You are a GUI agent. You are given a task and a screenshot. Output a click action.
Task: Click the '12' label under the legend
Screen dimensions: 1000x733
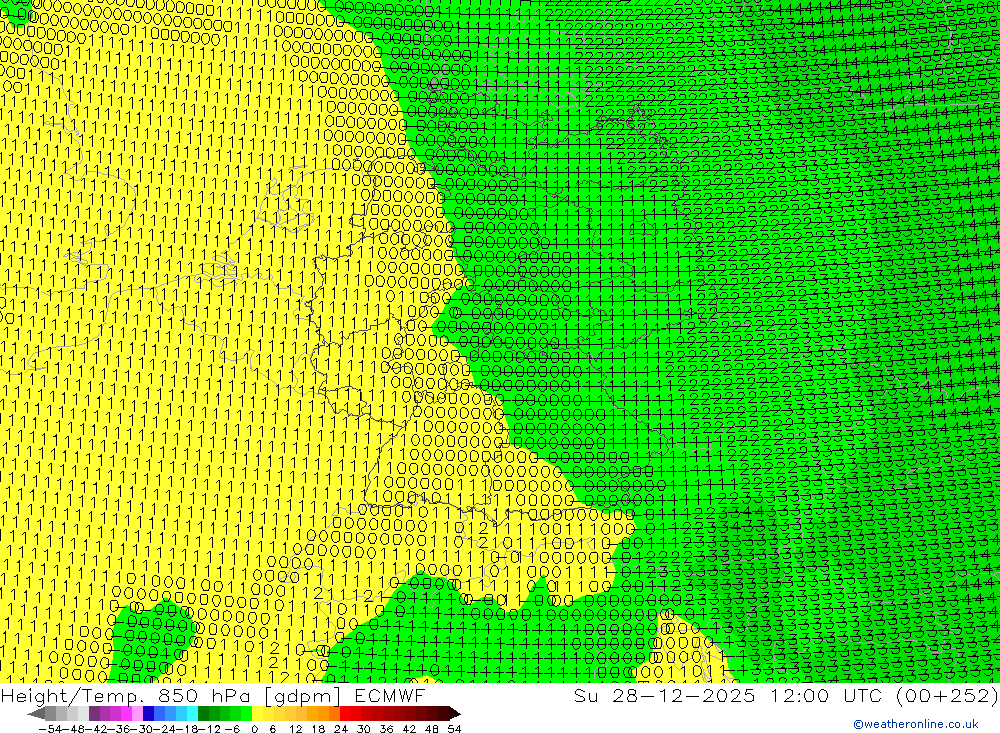[x=295, y=729]
